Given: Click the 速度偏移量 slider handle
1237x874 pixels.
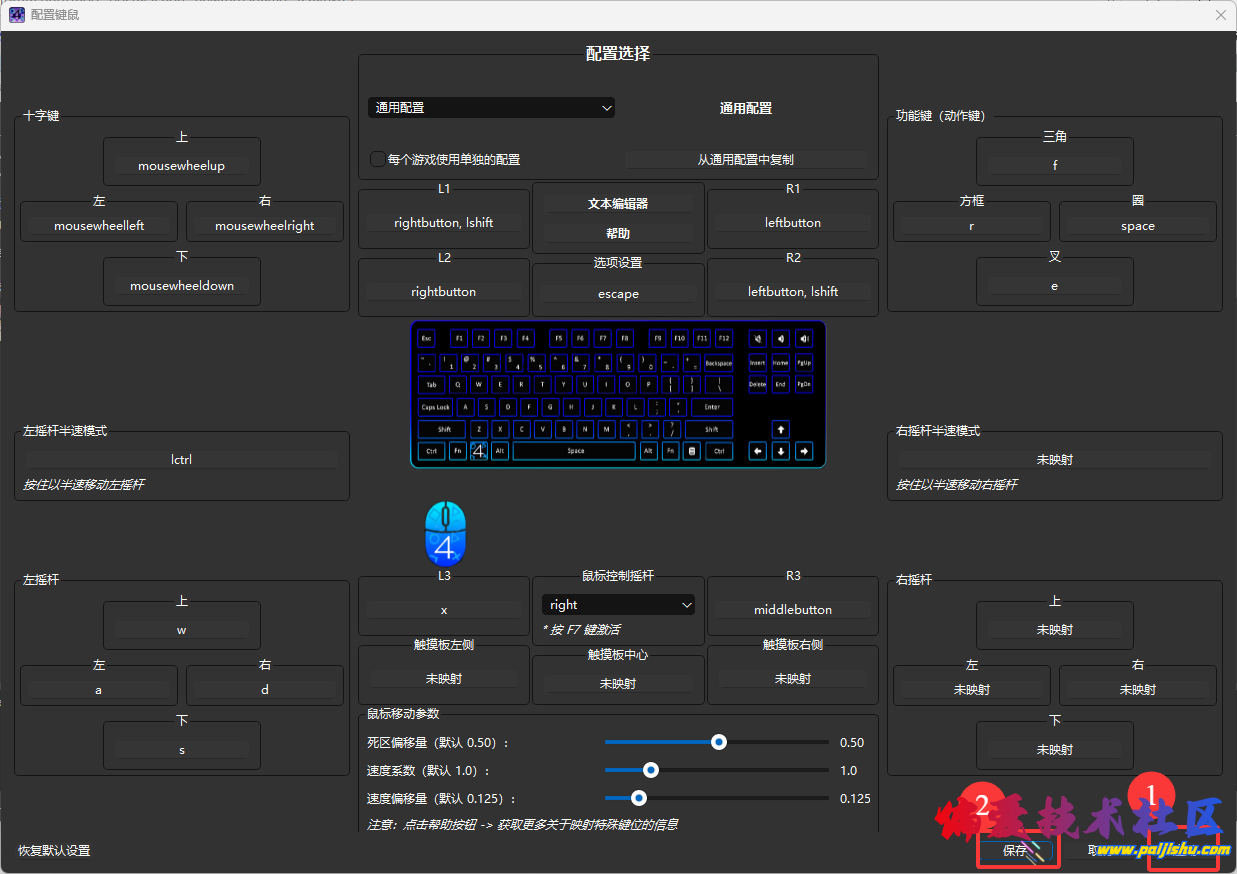Looking at the screenshot, I should click(639, 798).
